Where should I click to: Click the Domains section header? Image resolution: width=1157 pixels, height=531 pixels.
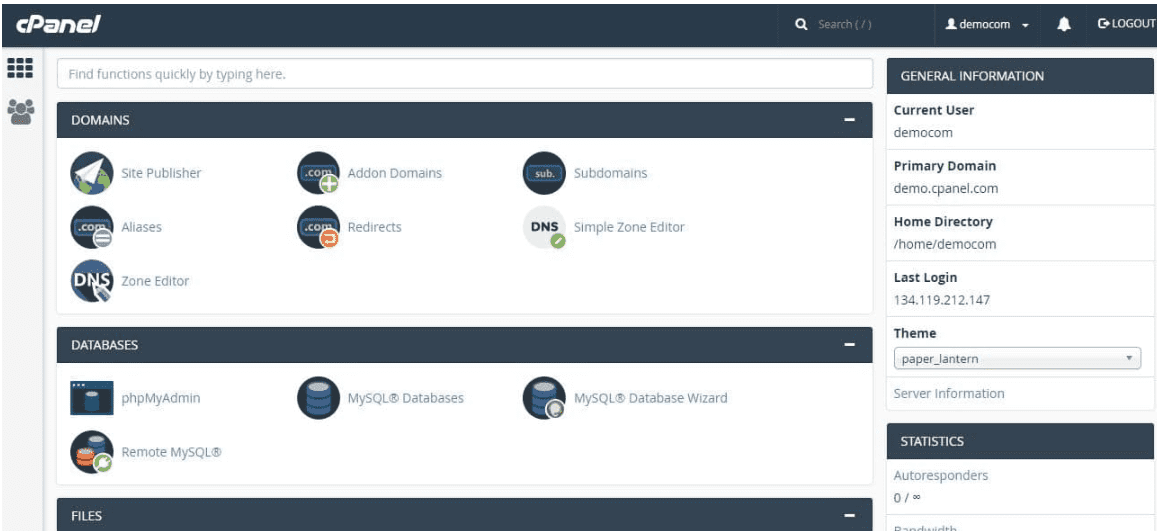click(x=465, y=119)
